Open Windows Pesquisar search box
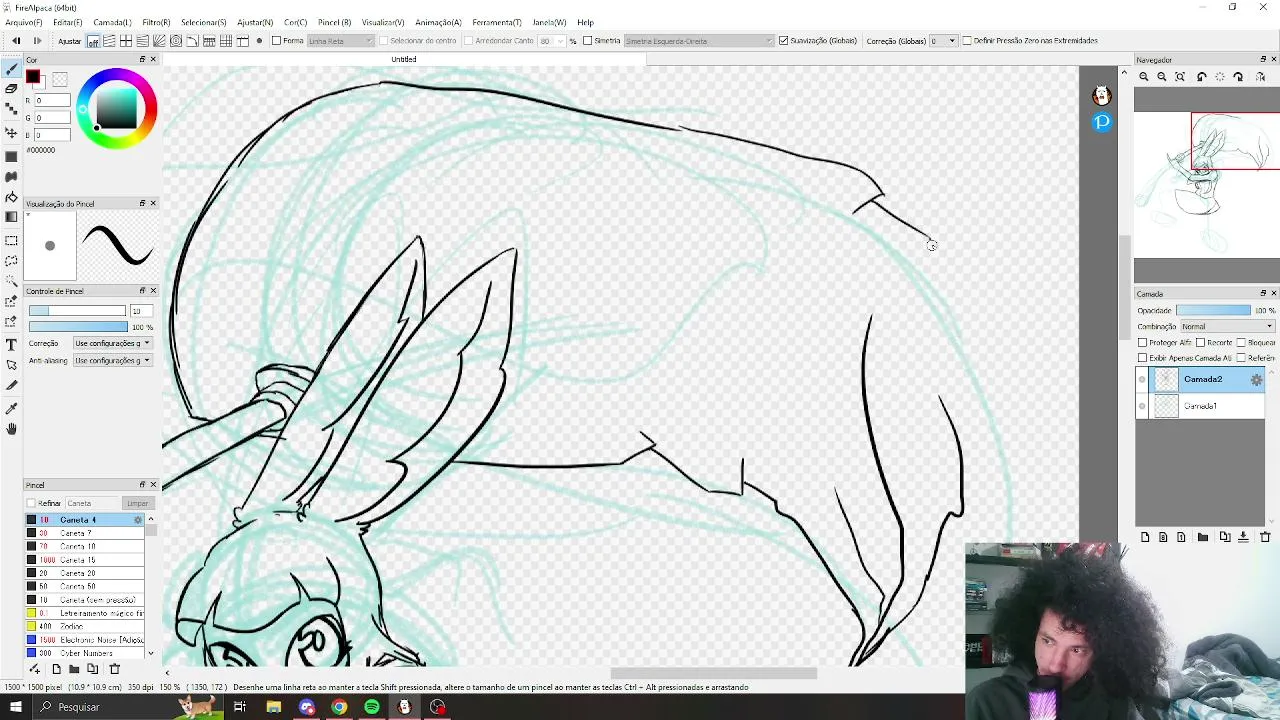Image resolution: width=1280 pixels, height=720 pixels. [96, 707]
